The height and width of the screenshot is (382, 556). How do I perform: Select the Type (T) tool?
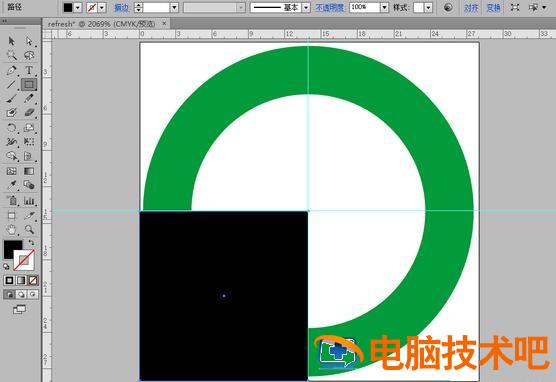point(29,70)
